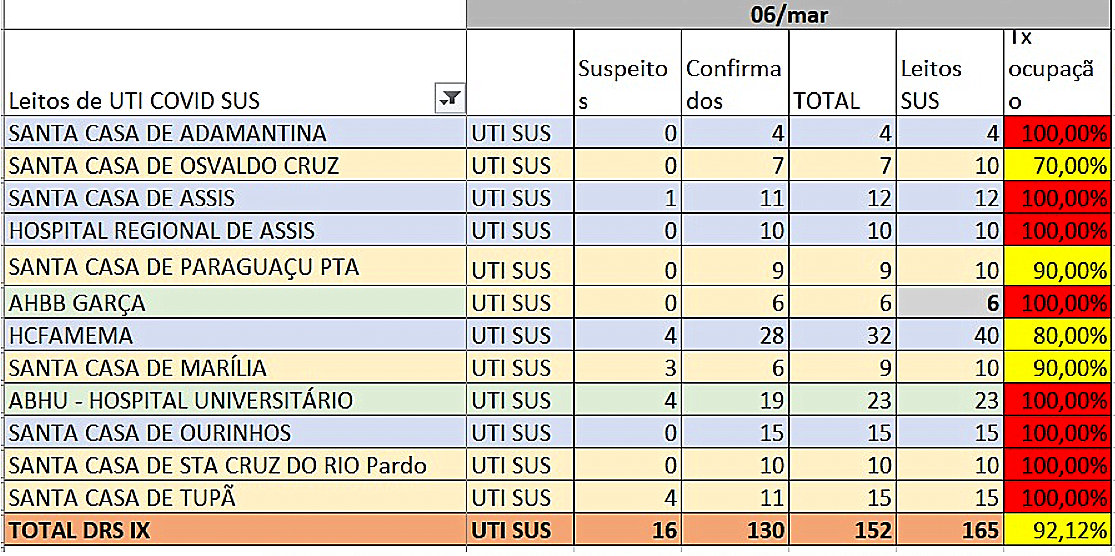1115x556 pixels.
Task: Click the 06/mar date header cell
Action: point(790,14)
